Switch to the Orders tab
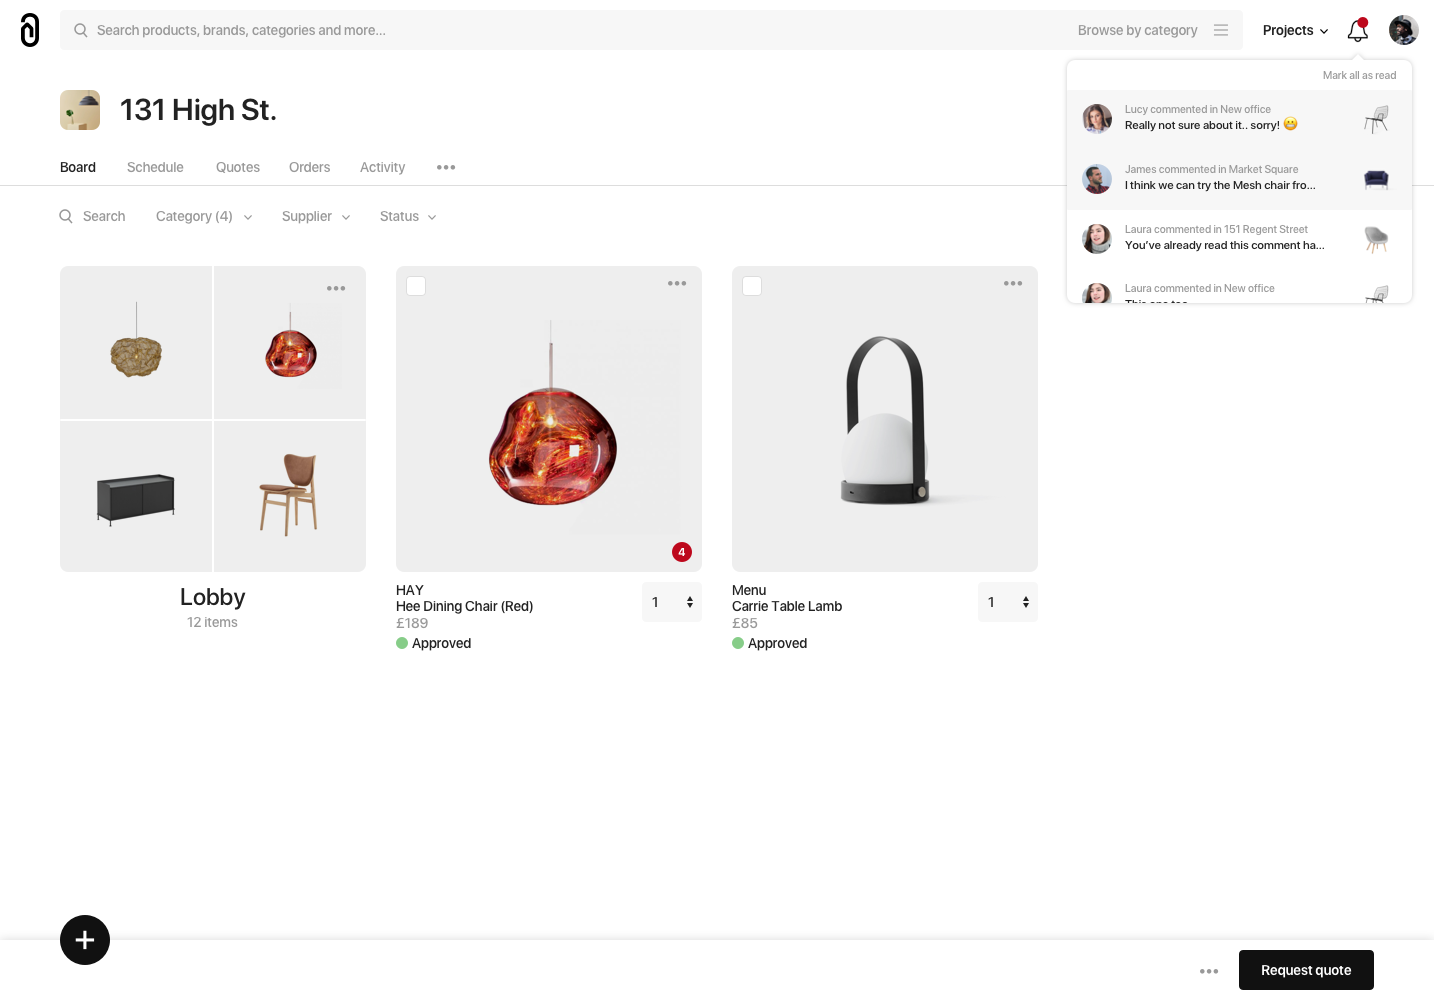 pyautogui.click(x=309, y=167)
